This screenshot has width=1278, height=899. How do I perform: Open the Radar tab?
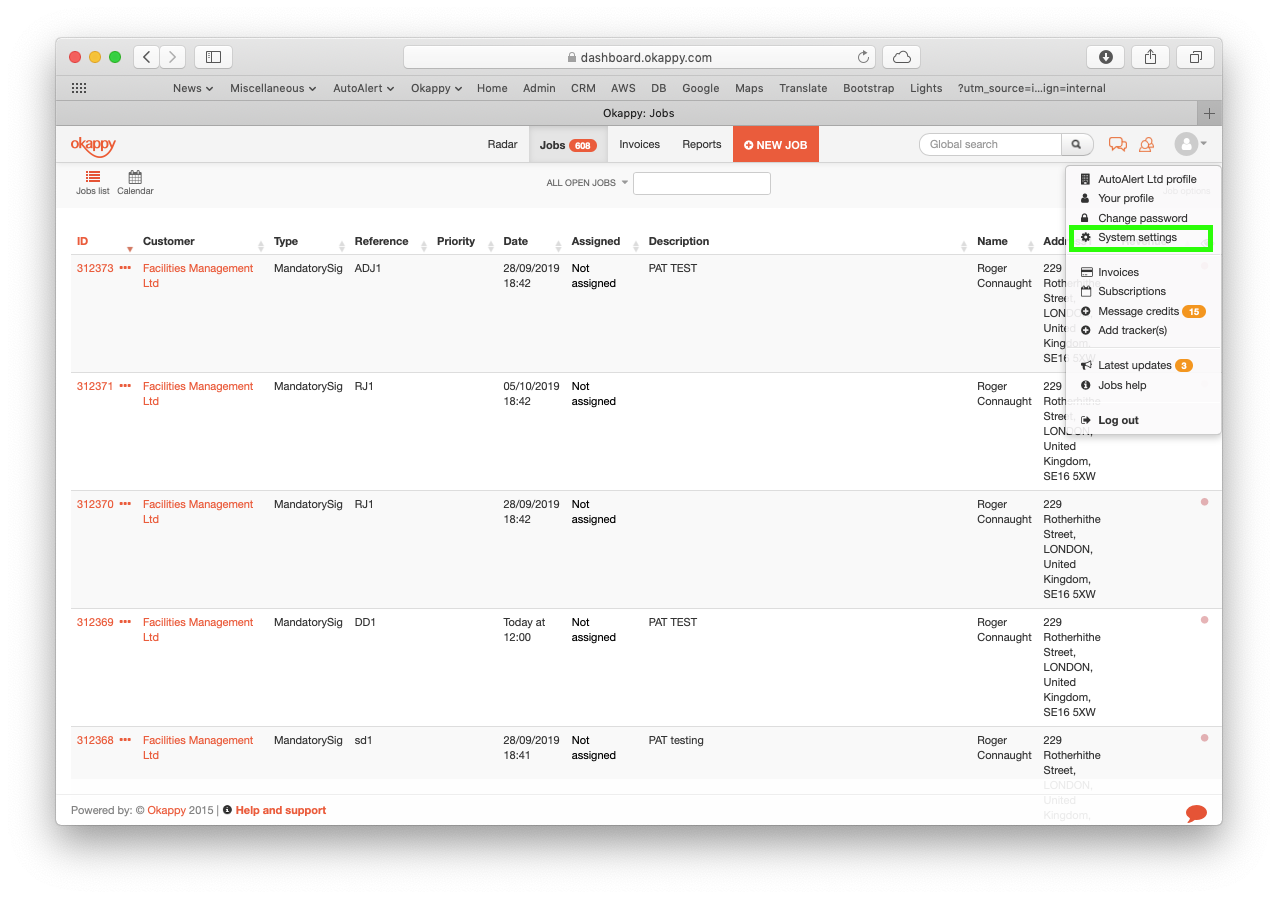502,144
